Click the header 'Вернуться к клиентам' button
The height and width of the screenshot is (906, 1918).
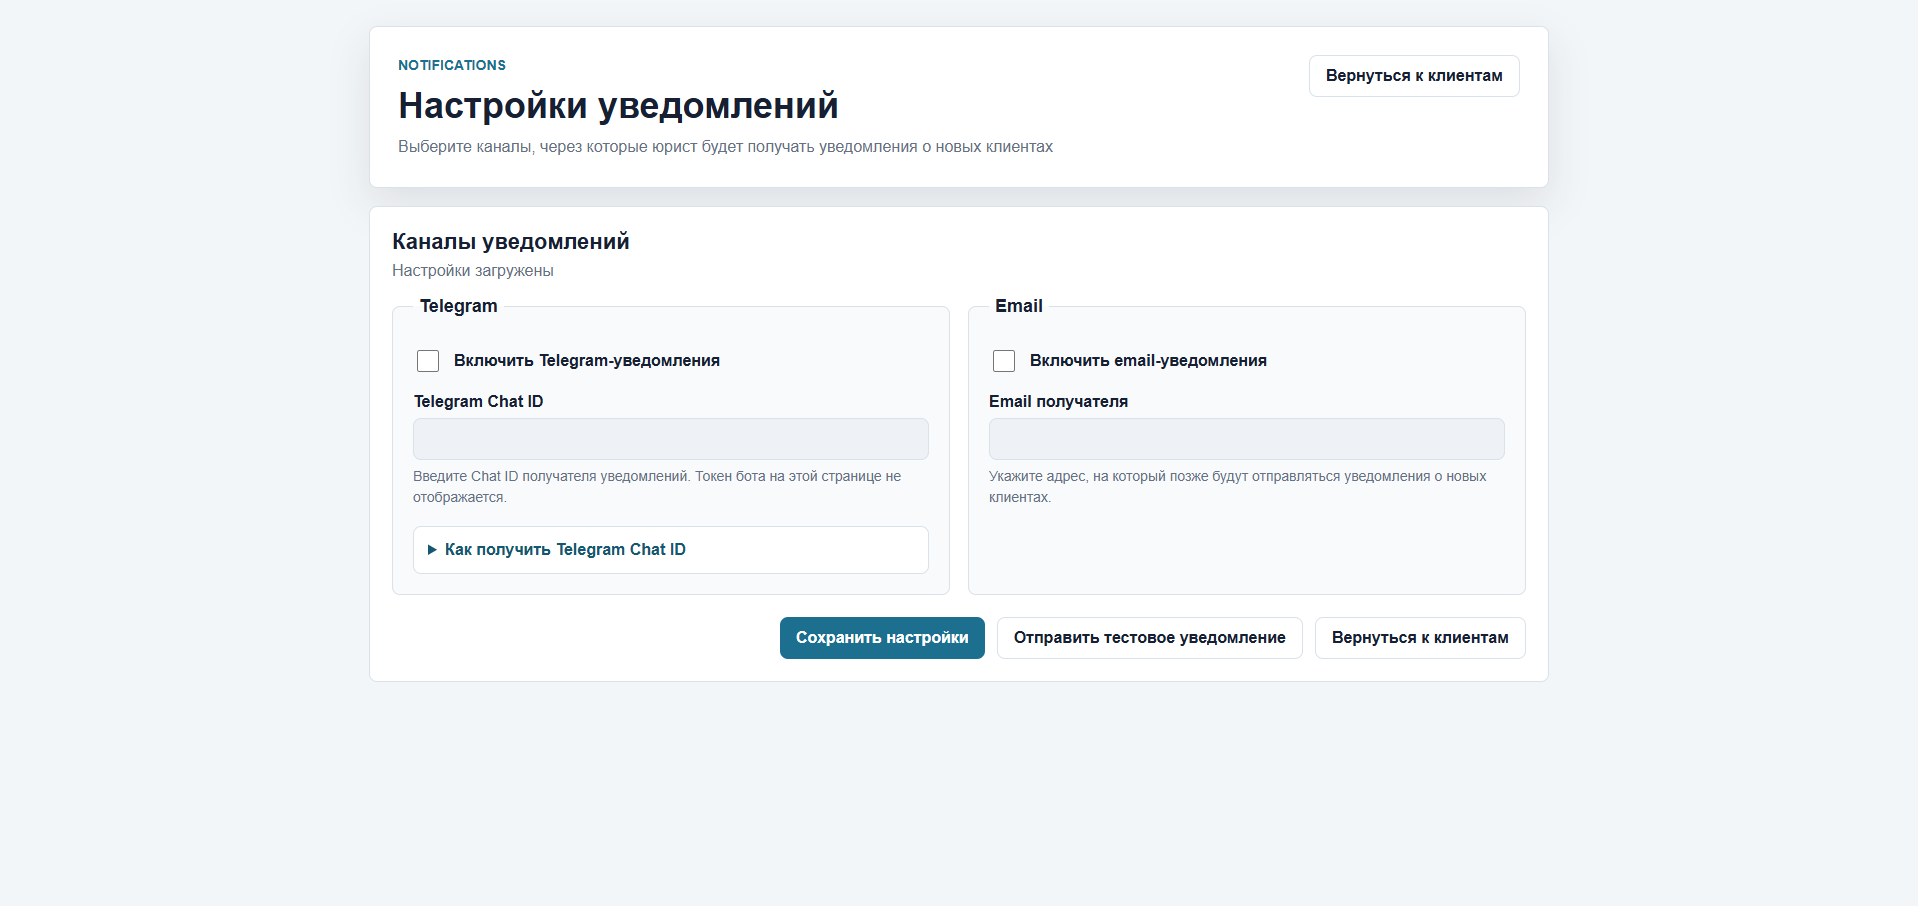click(1414, 76)
